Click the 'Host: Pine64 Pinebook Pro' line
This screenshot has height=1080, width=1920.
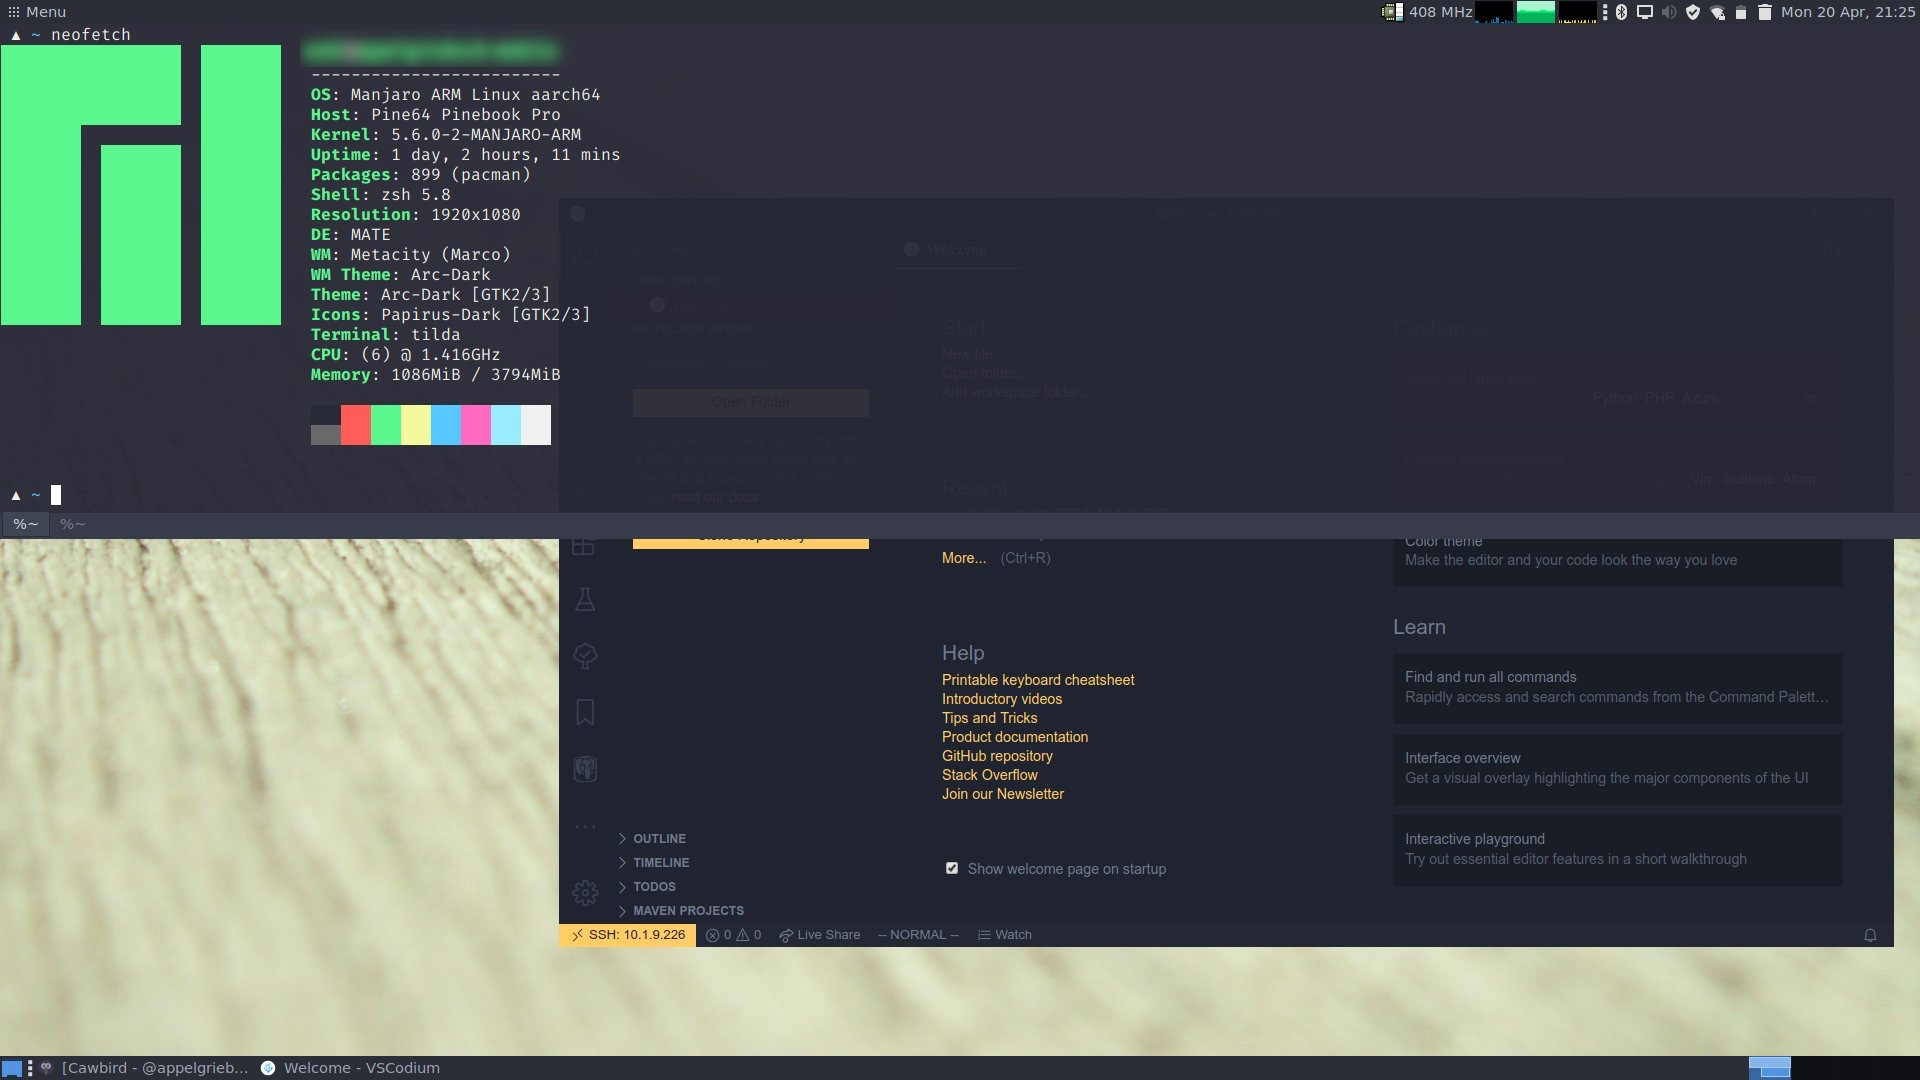pyautogui.click(x=435, y=114)
